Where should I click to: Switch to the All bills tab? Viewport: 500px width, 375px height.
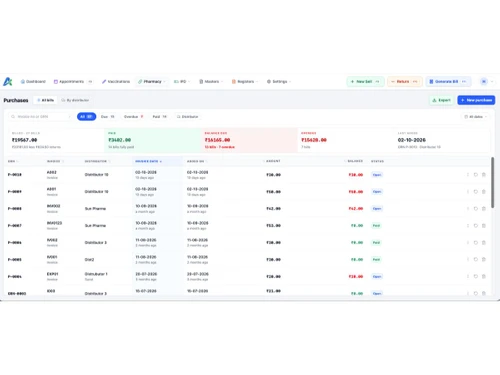[45, 100]
